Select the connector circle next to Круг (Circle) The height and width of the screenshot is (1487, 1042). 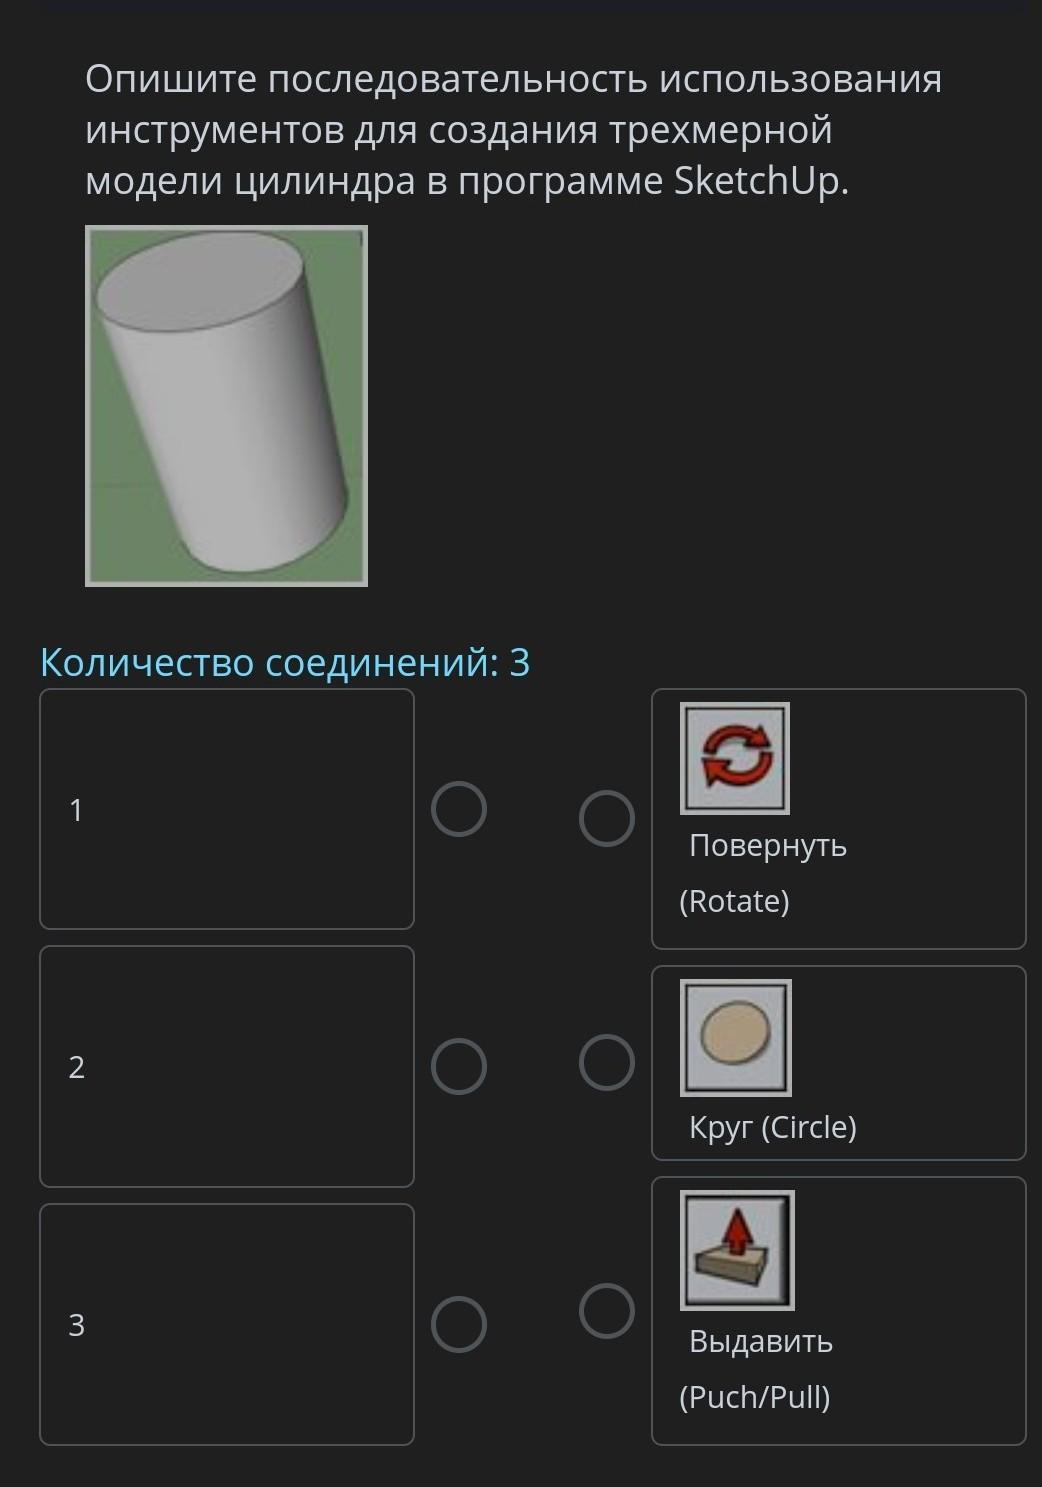pyautogui.click(x=607, y=1062)
